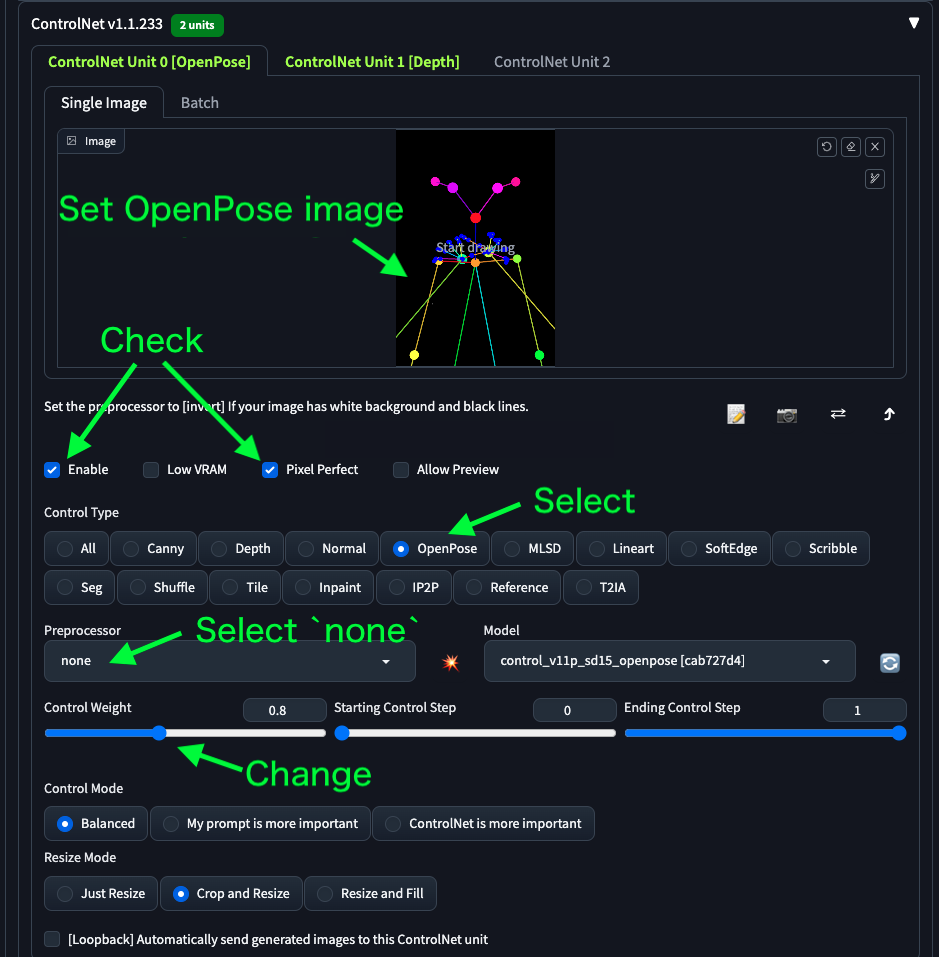This screenshot has width=939, height=957.
Task: Select the OpenPose control type
Action: 435,549
